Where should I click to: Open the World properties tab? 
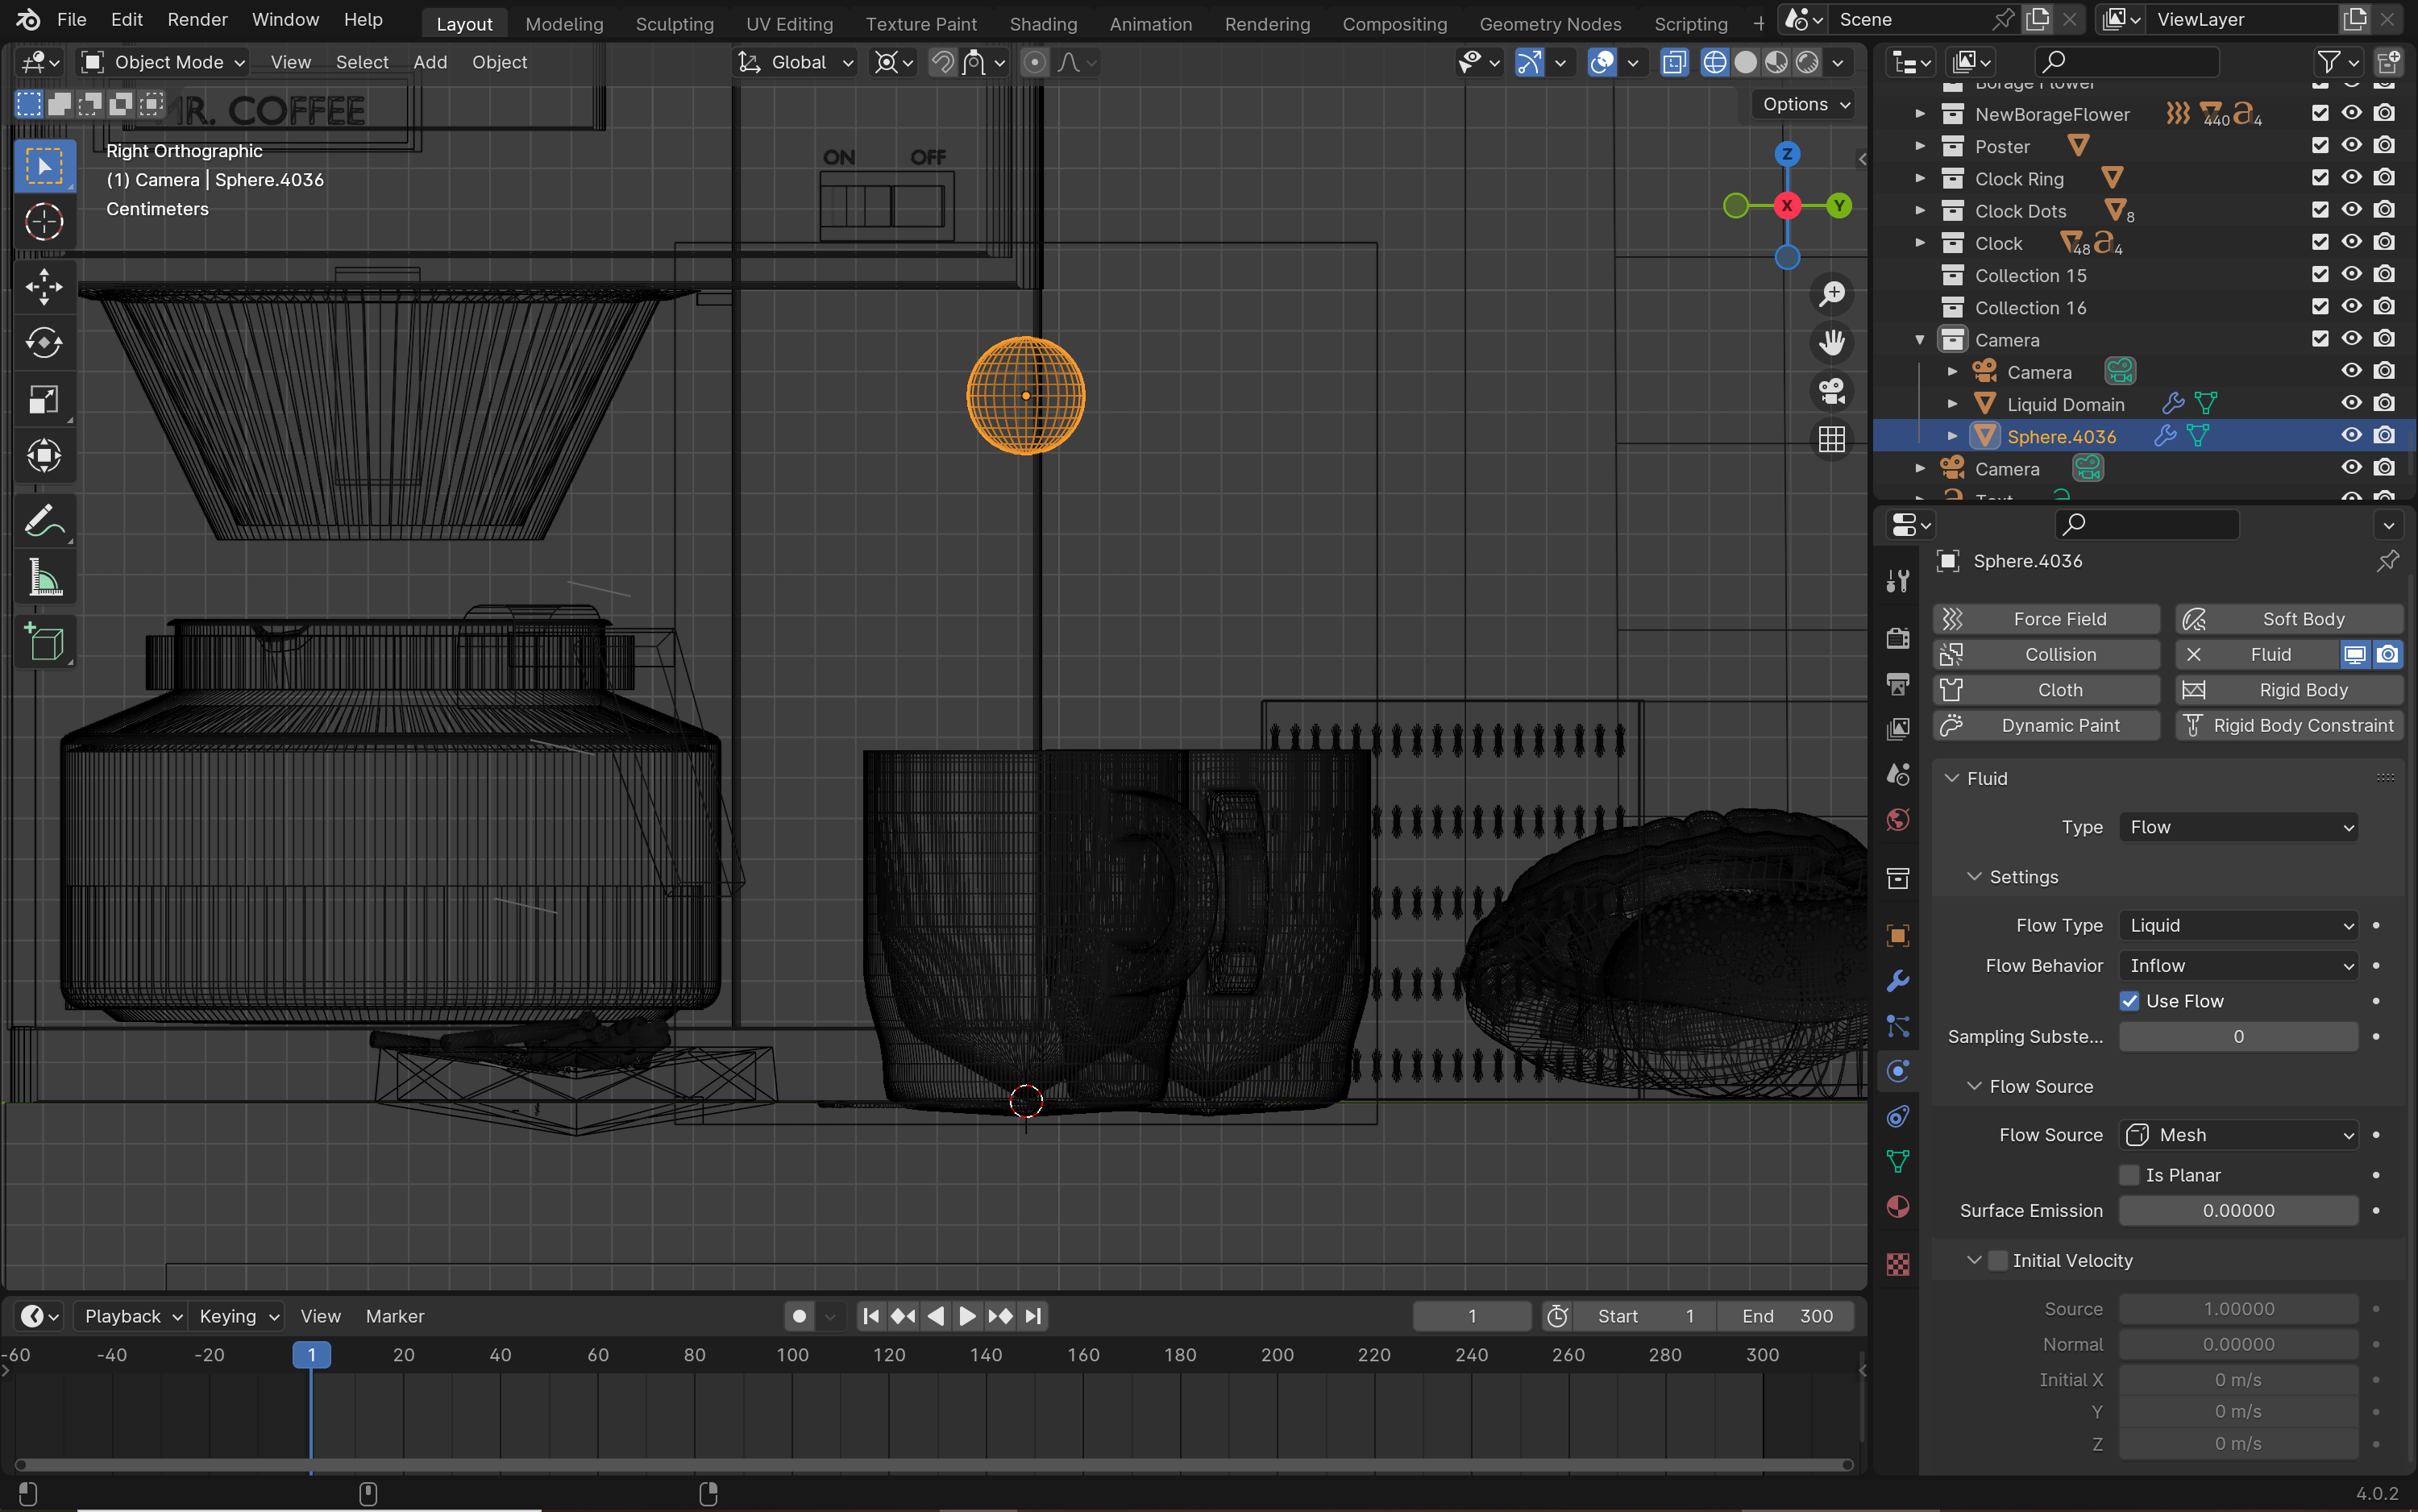(x=1897, y=820)
